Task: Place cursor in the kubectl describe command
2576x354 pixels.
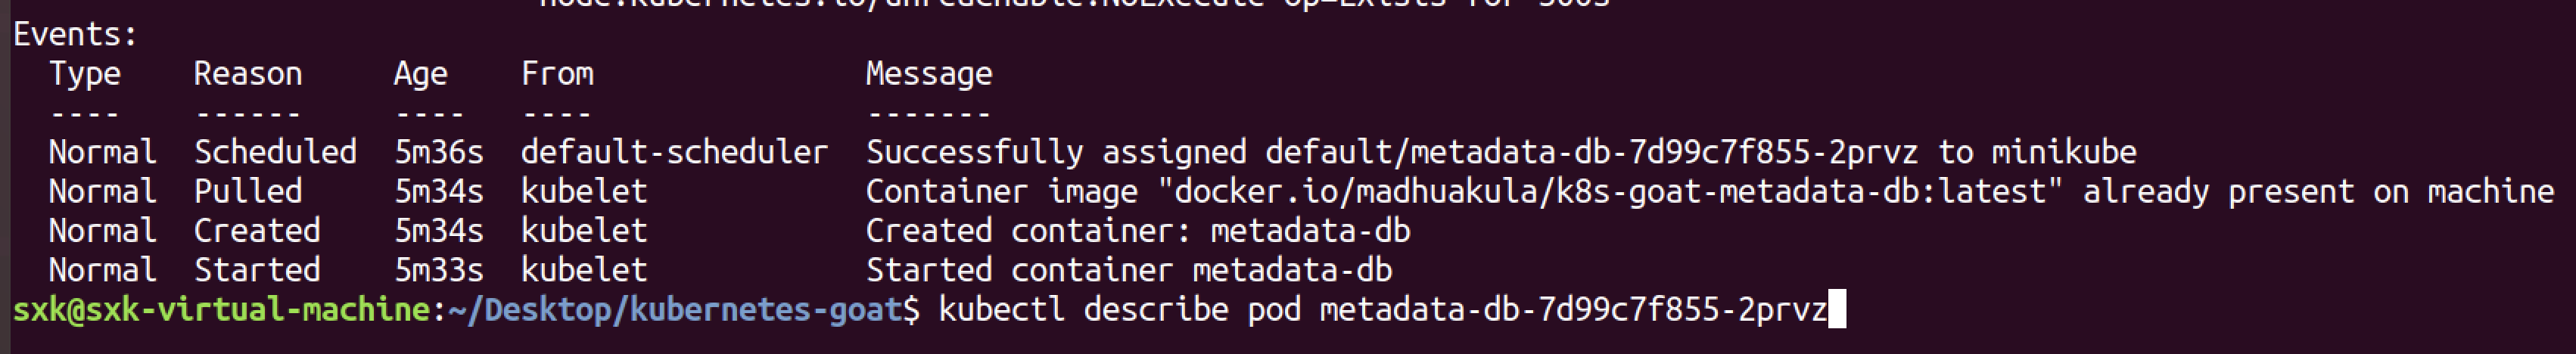Action: click(x=1382, y=310)
